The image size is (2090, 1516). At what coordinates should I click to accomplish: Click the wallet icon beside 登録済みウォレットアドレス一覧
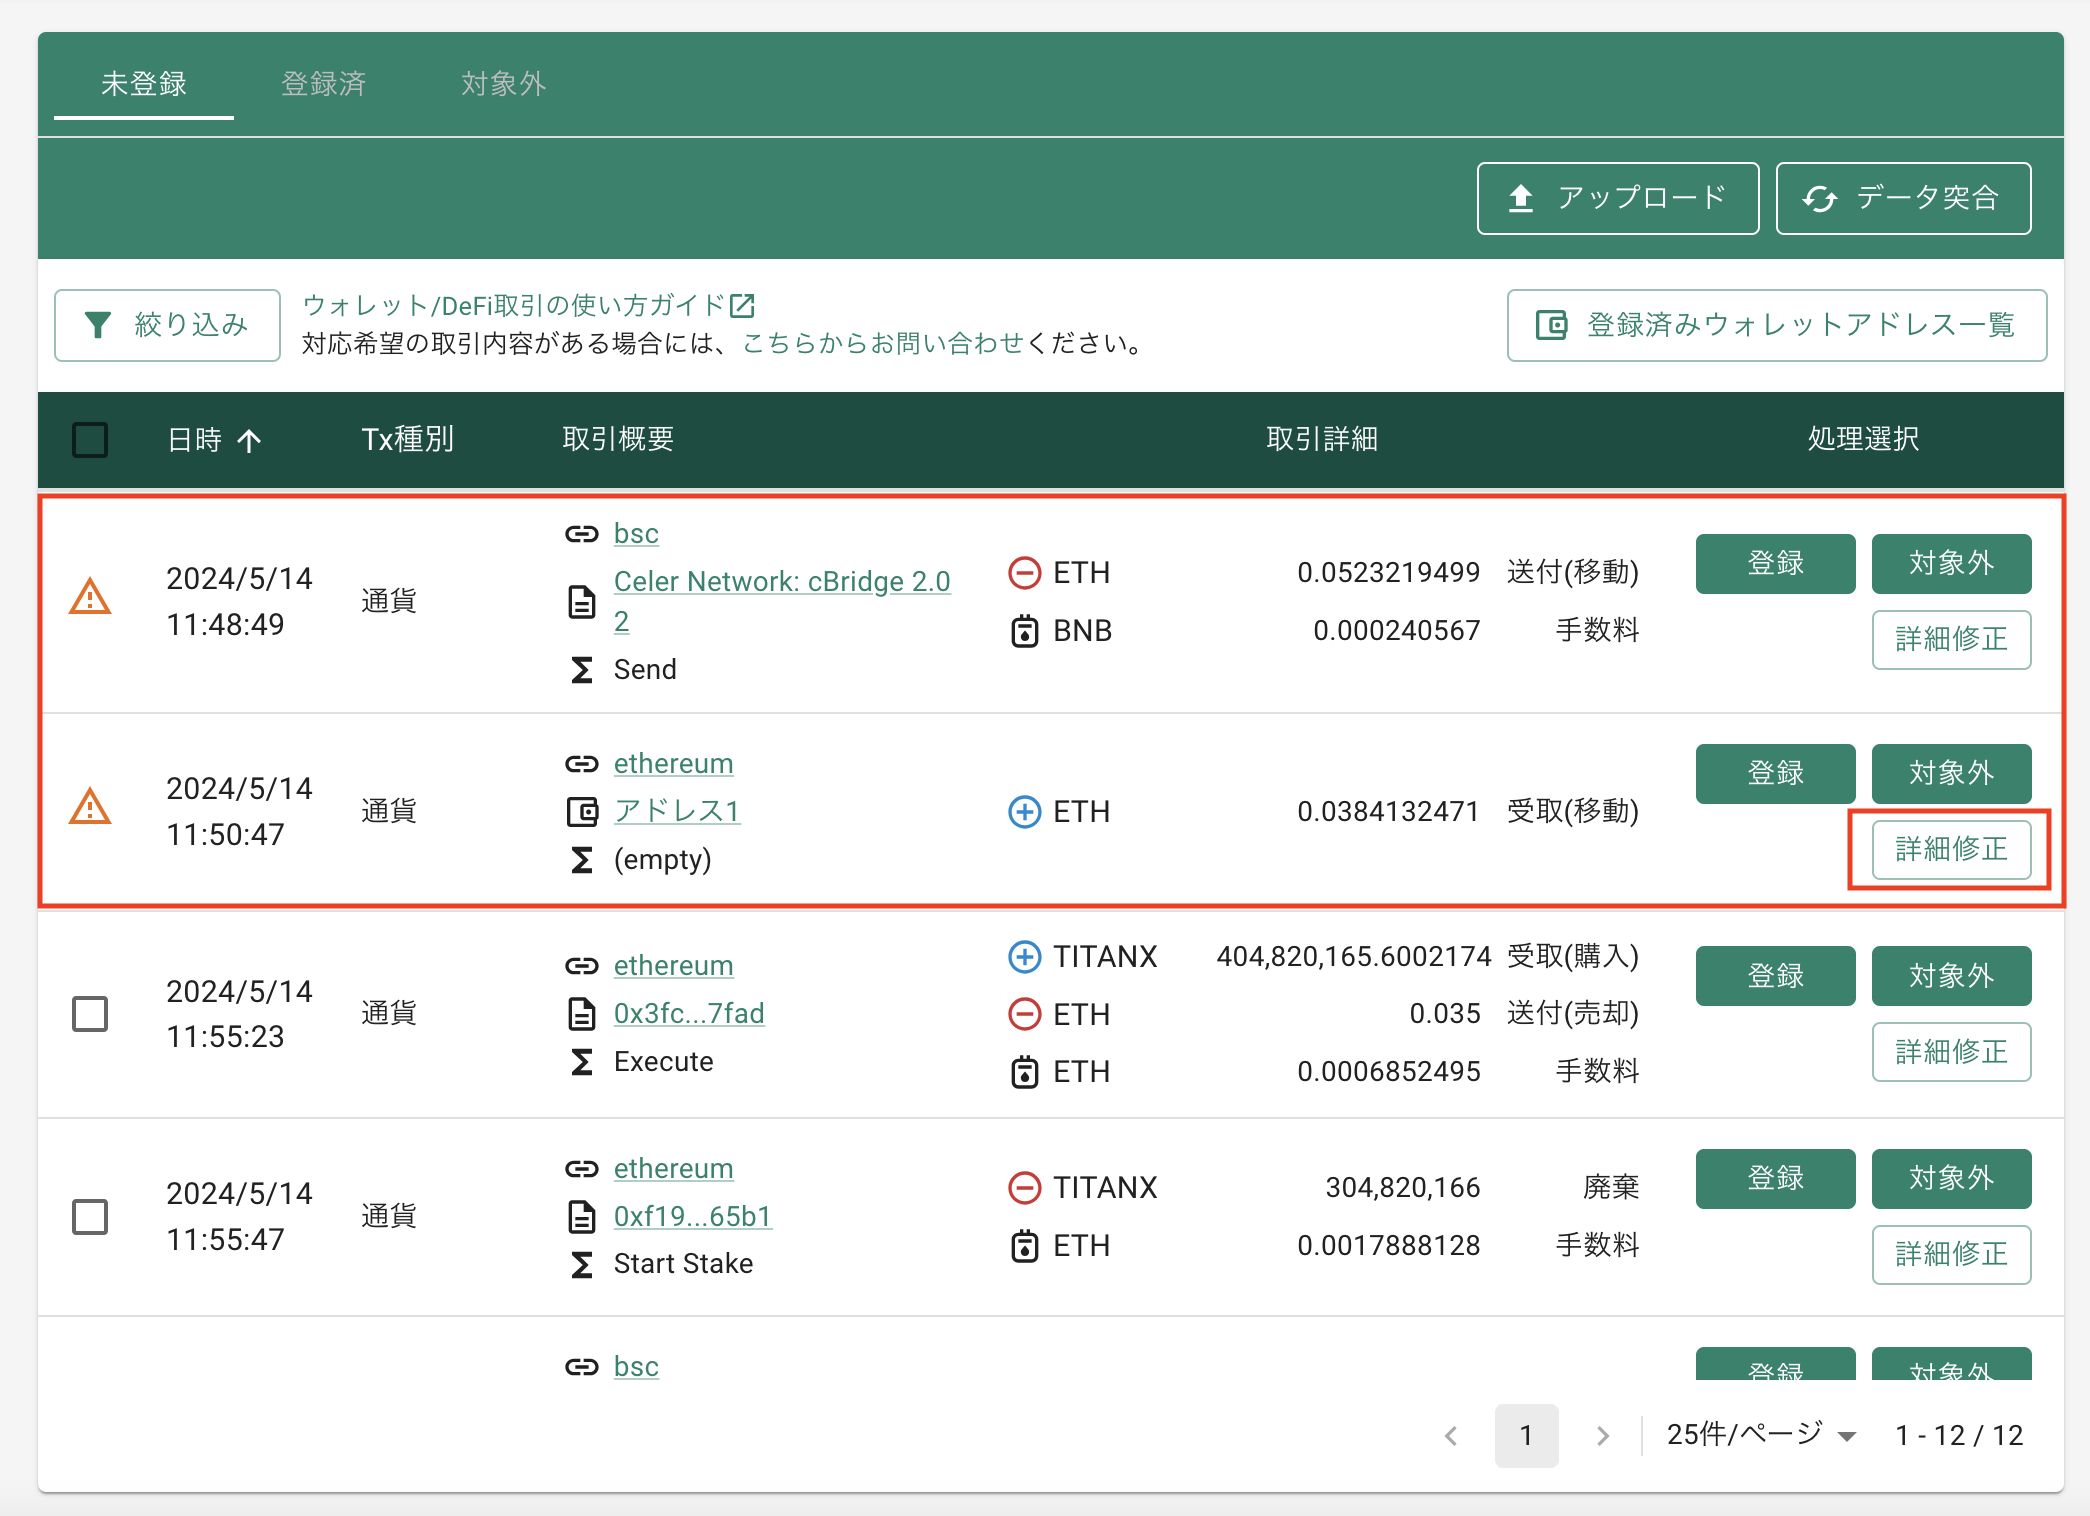(1551, 325)
